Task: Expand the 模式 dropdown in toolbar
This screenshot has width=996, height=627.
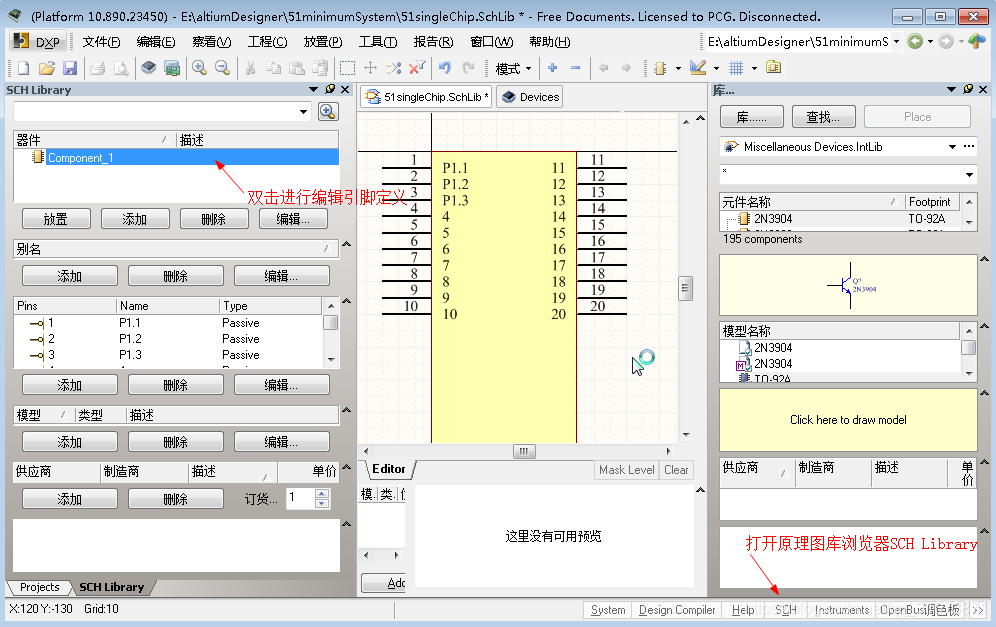Action: (529, 68)
